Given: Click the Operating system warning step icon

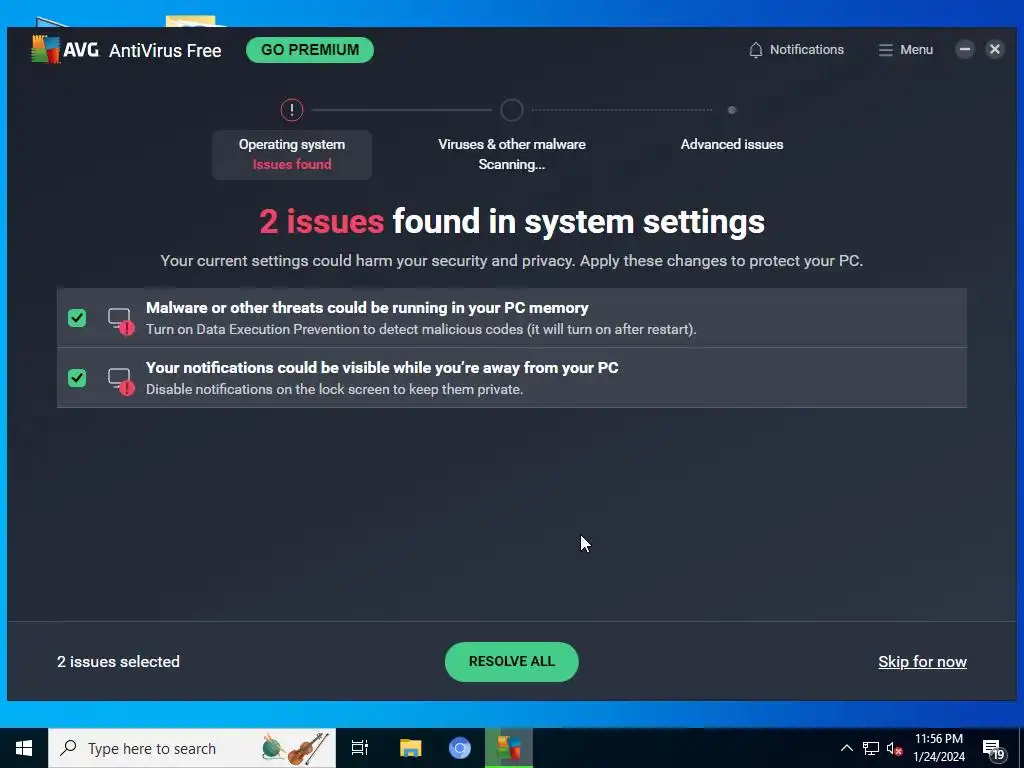Looking at the screenshot, I should point(292,110).
